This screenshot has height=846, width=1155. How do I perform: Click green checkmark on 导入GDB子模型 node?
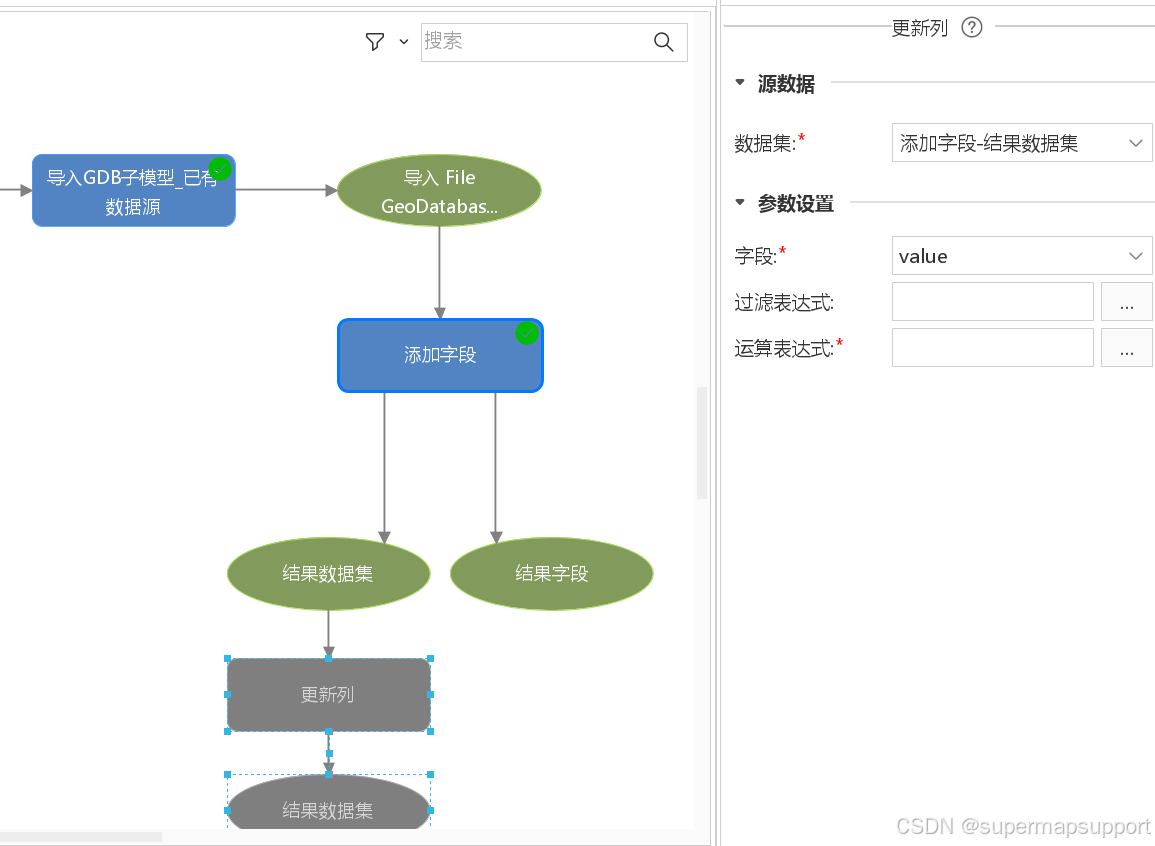coord(220,169)
